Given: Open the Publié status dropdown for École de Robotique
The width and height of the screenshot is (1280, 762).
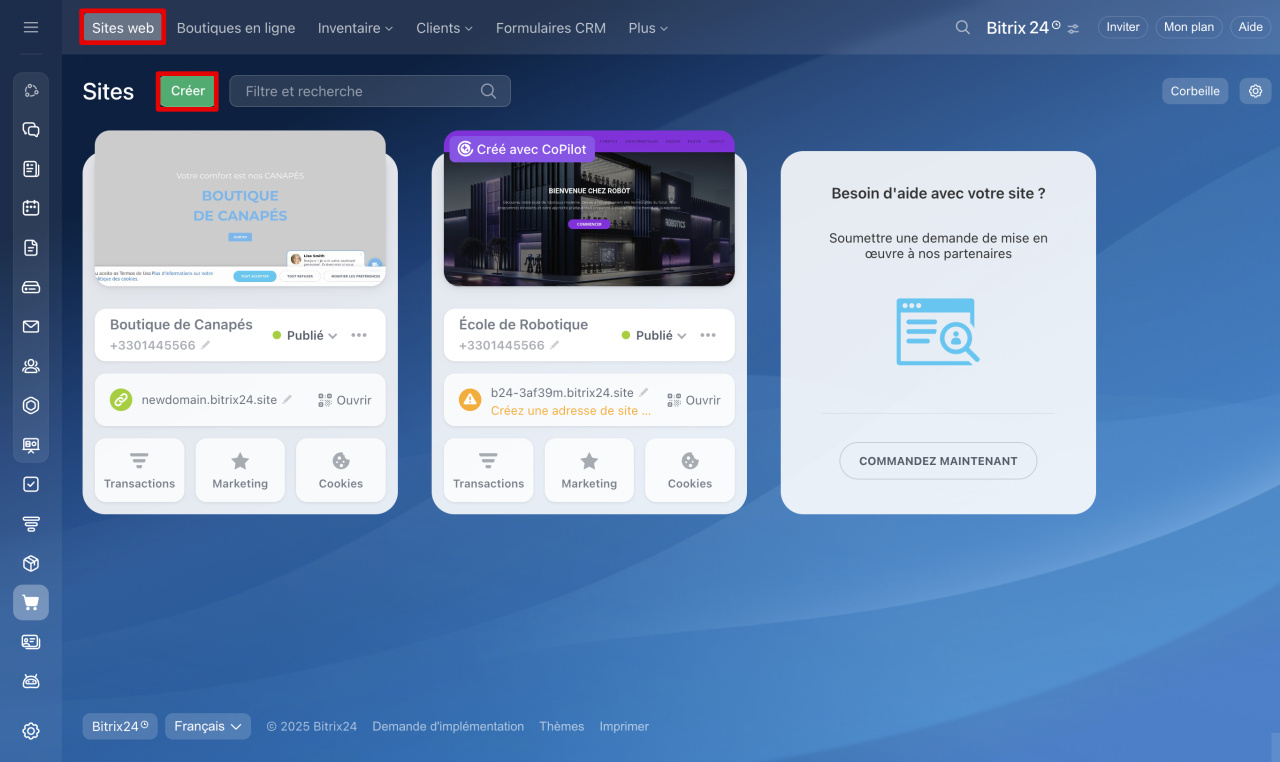Looking at the screenshot, I should tap(654, 336).
